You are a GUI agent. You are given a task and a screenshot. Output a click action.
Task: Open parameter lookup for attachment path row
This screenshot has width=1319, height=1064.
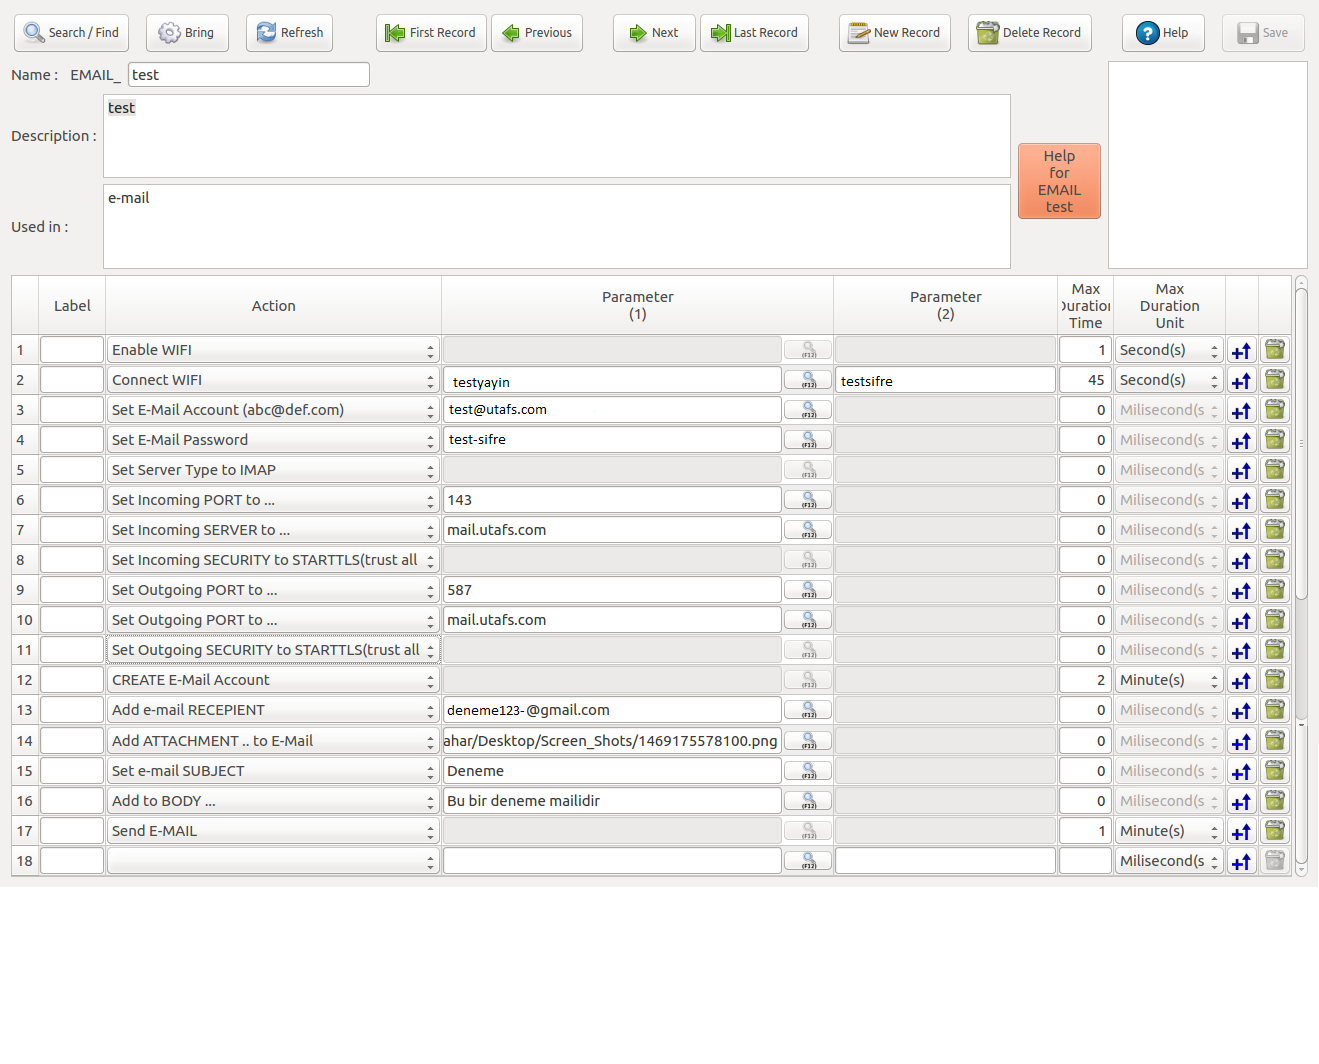click(808, 741)
